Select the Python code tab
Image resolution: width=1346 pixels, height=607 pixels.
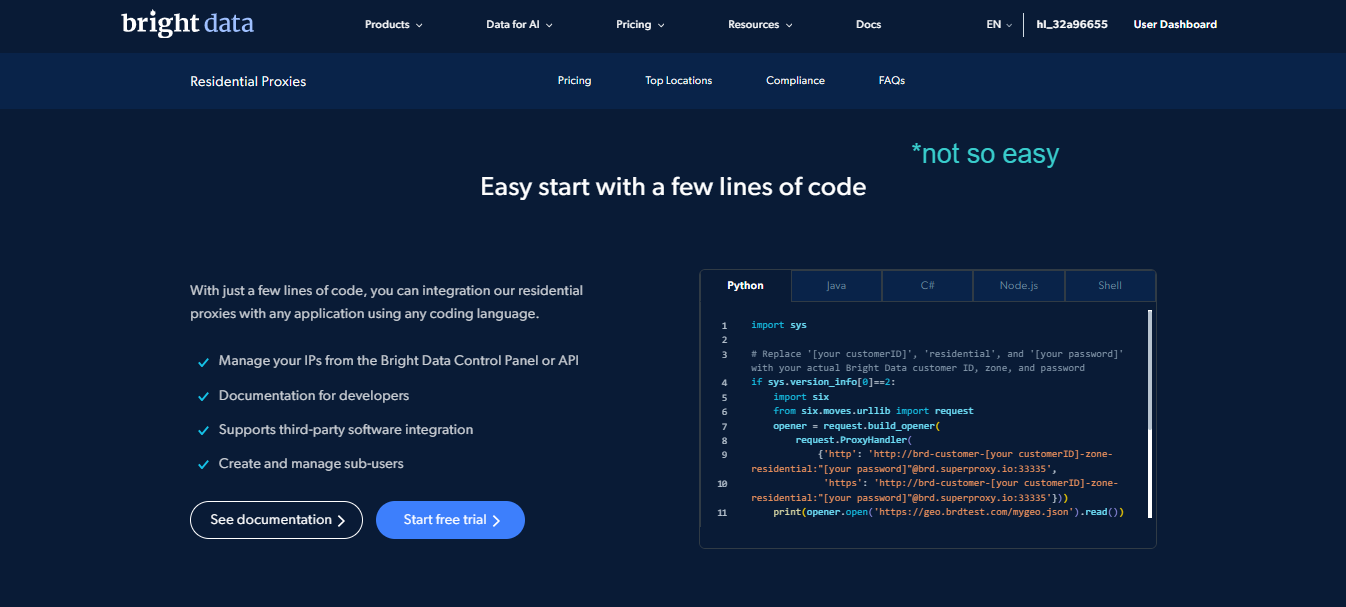click(x=745, y=286)
